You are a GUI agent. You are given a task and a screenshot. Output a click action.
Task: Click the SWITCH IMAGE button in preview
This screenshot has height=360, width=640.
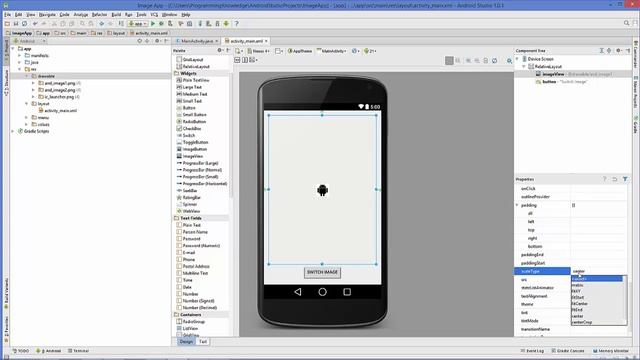coord(322,272)
